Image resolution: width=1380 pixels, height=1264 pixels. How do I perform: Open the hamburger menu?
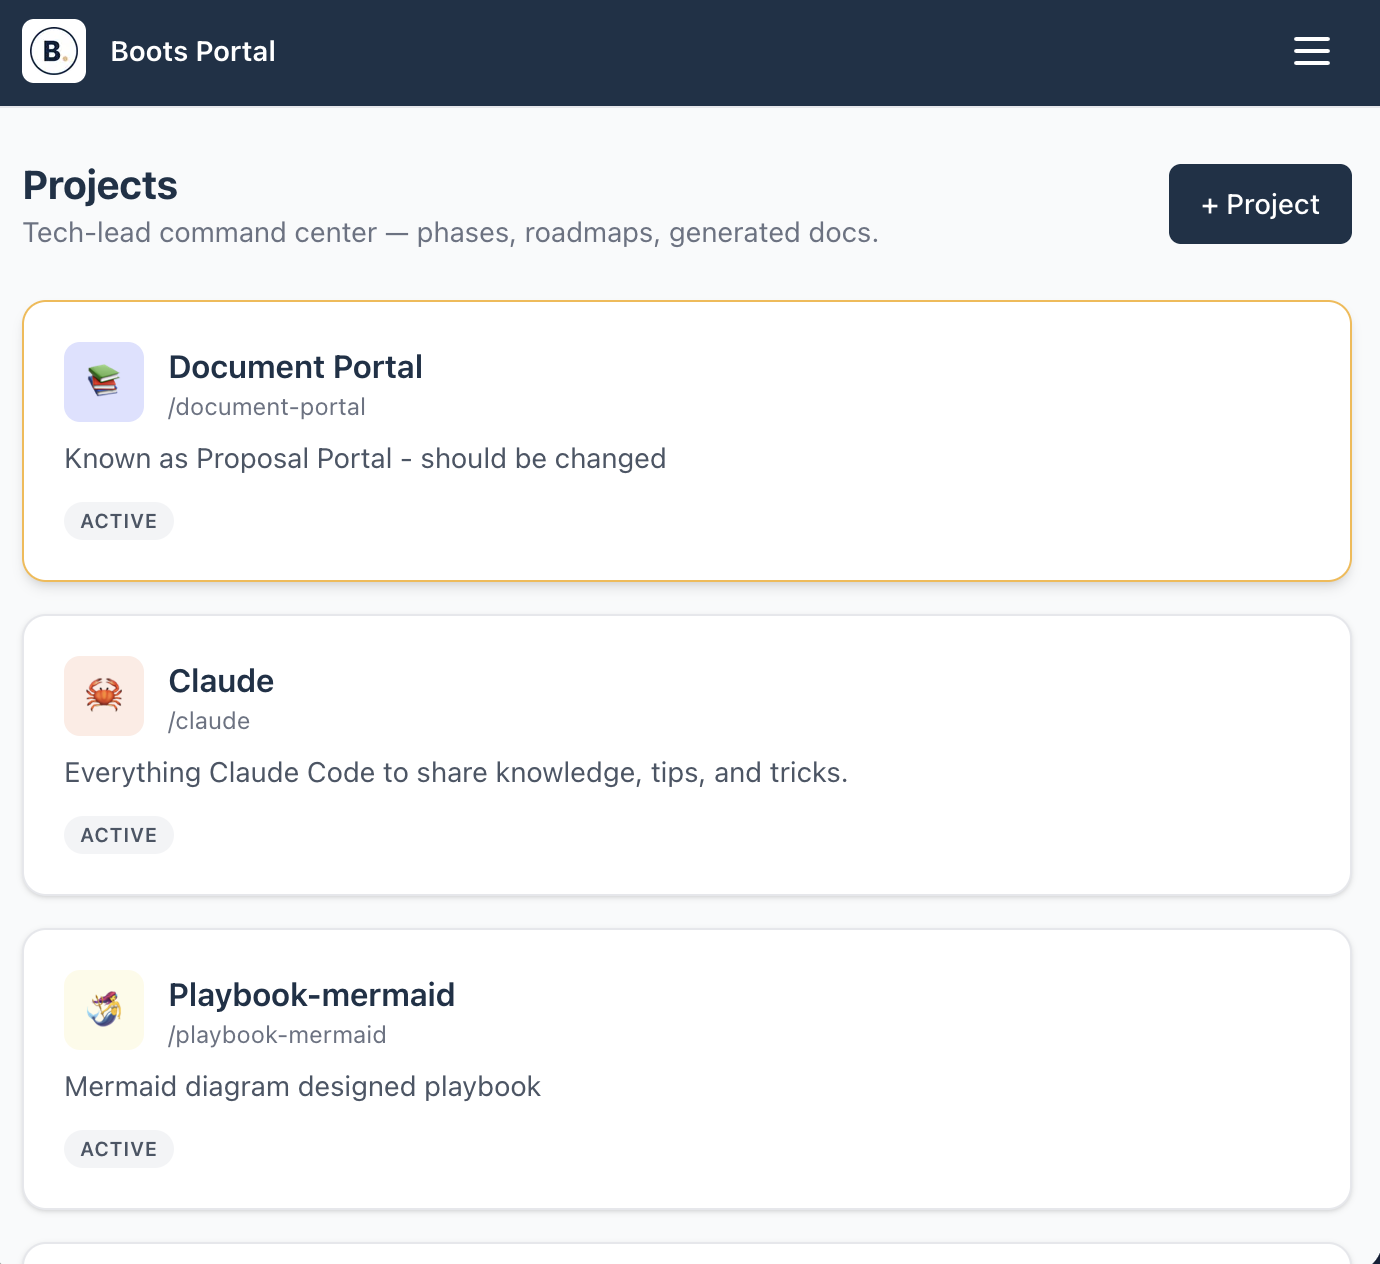[x=1311, y=51]
